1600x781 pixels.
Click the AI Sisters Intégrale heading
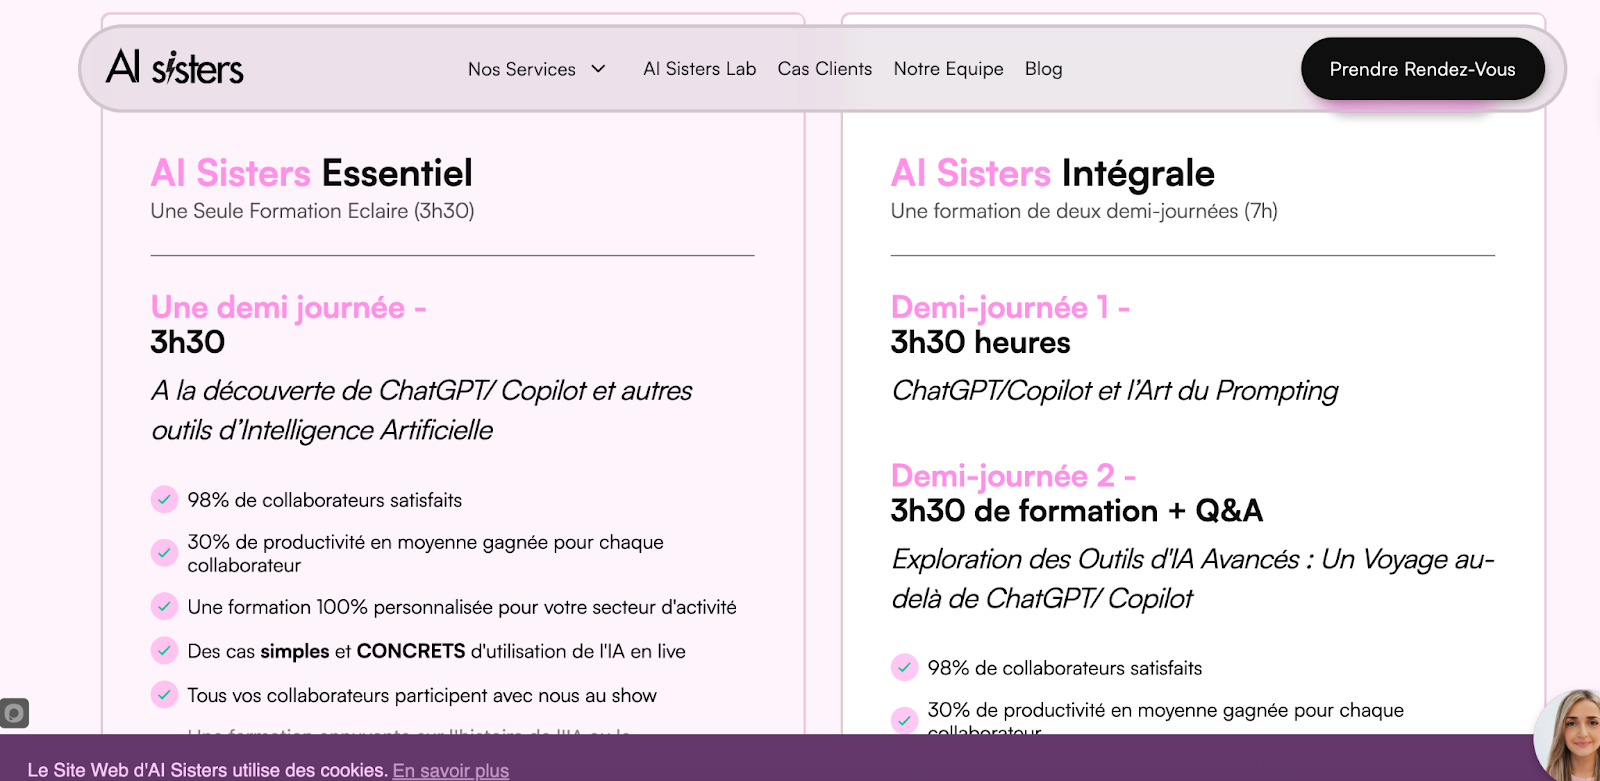(x=1053, y=173)
